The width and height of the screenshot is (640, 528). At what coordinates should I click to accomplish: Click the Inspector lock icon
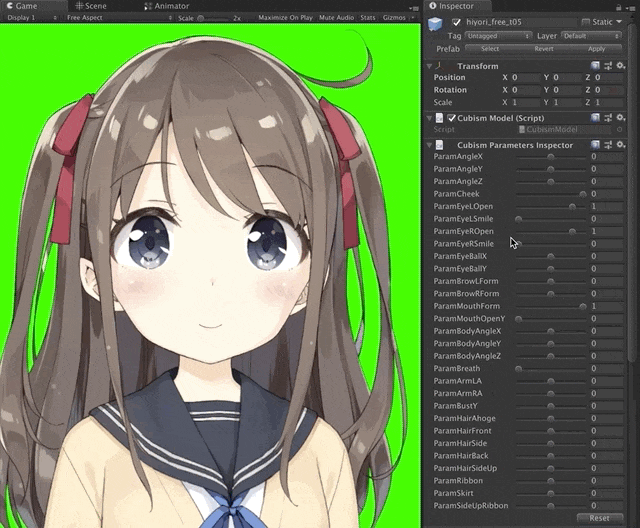coord(619,7)
